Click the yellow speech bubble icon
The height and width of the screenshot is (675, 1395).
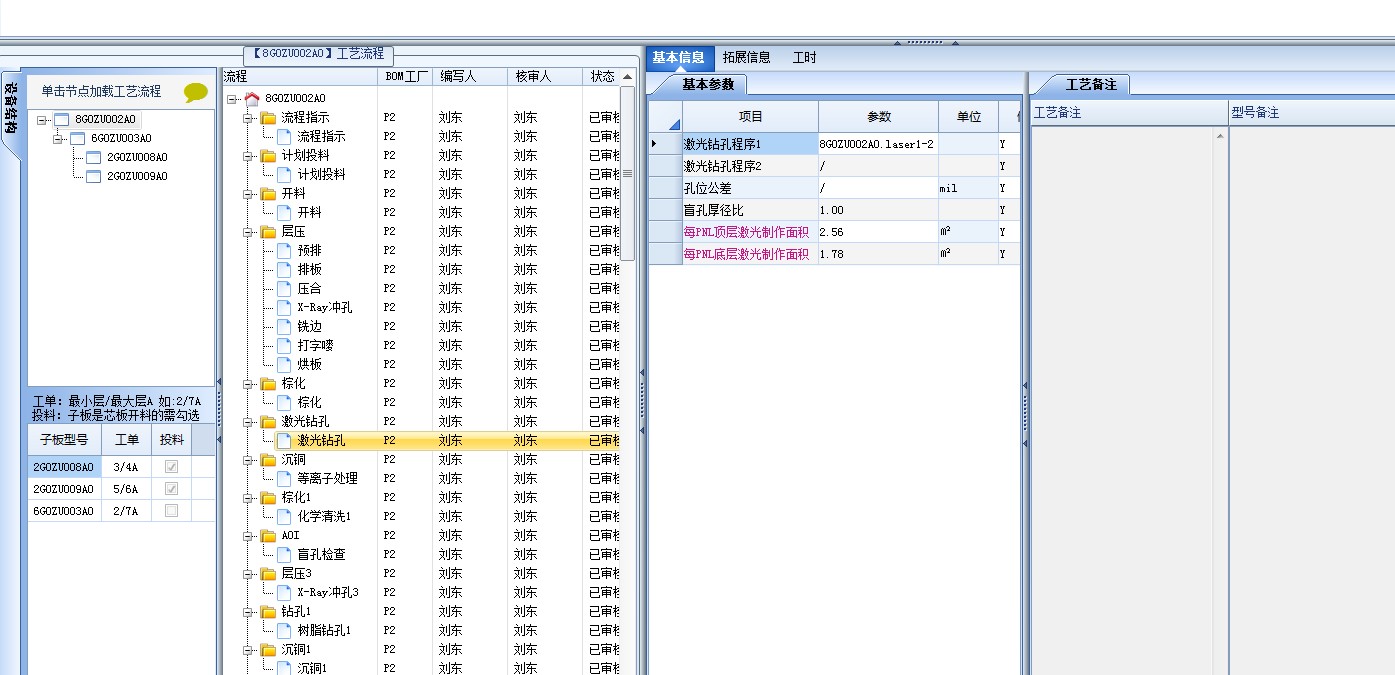(196, 92)
